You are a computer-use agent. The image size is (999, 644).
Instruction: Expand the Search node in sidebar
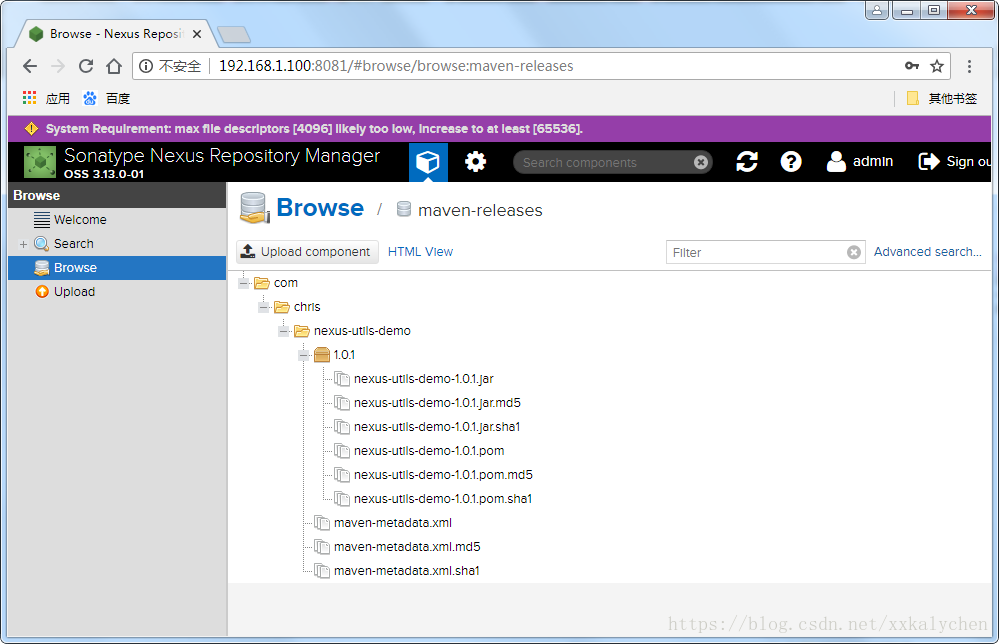coord(24,244)
